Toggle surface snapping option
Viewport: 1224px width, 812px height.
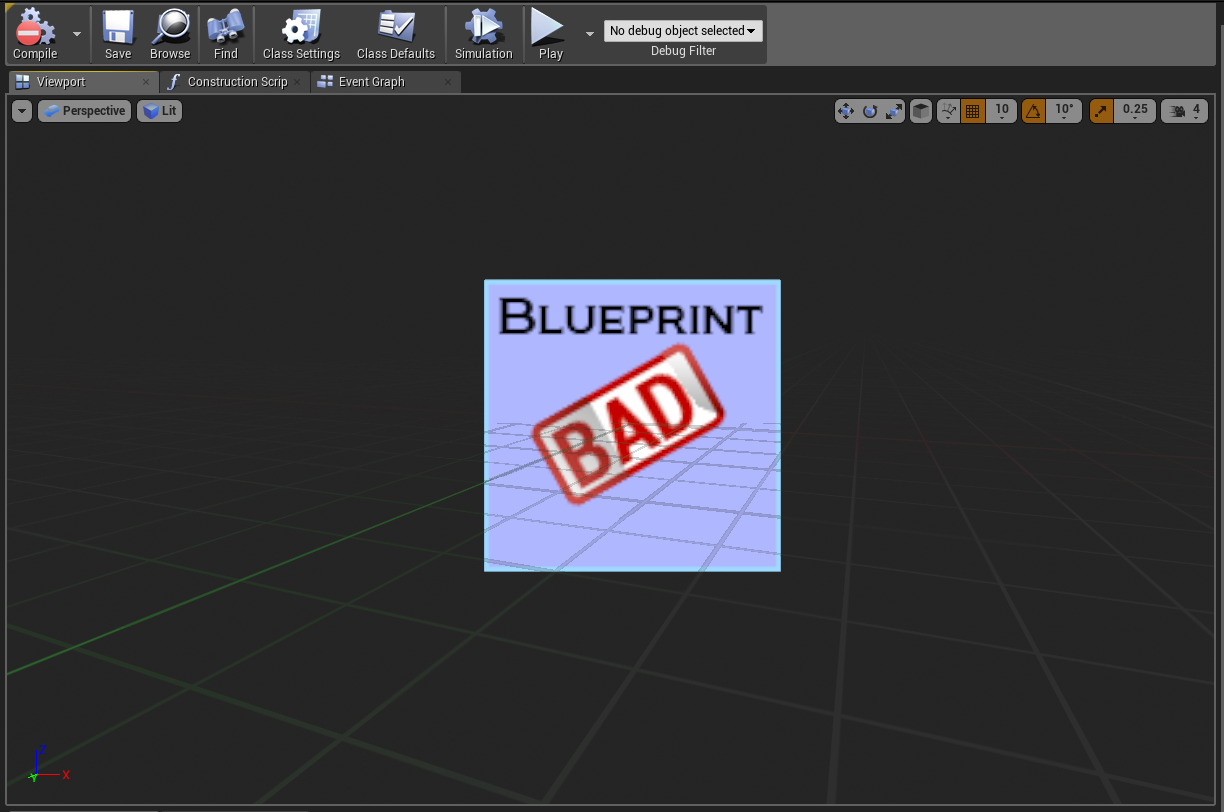pos(949,111)
